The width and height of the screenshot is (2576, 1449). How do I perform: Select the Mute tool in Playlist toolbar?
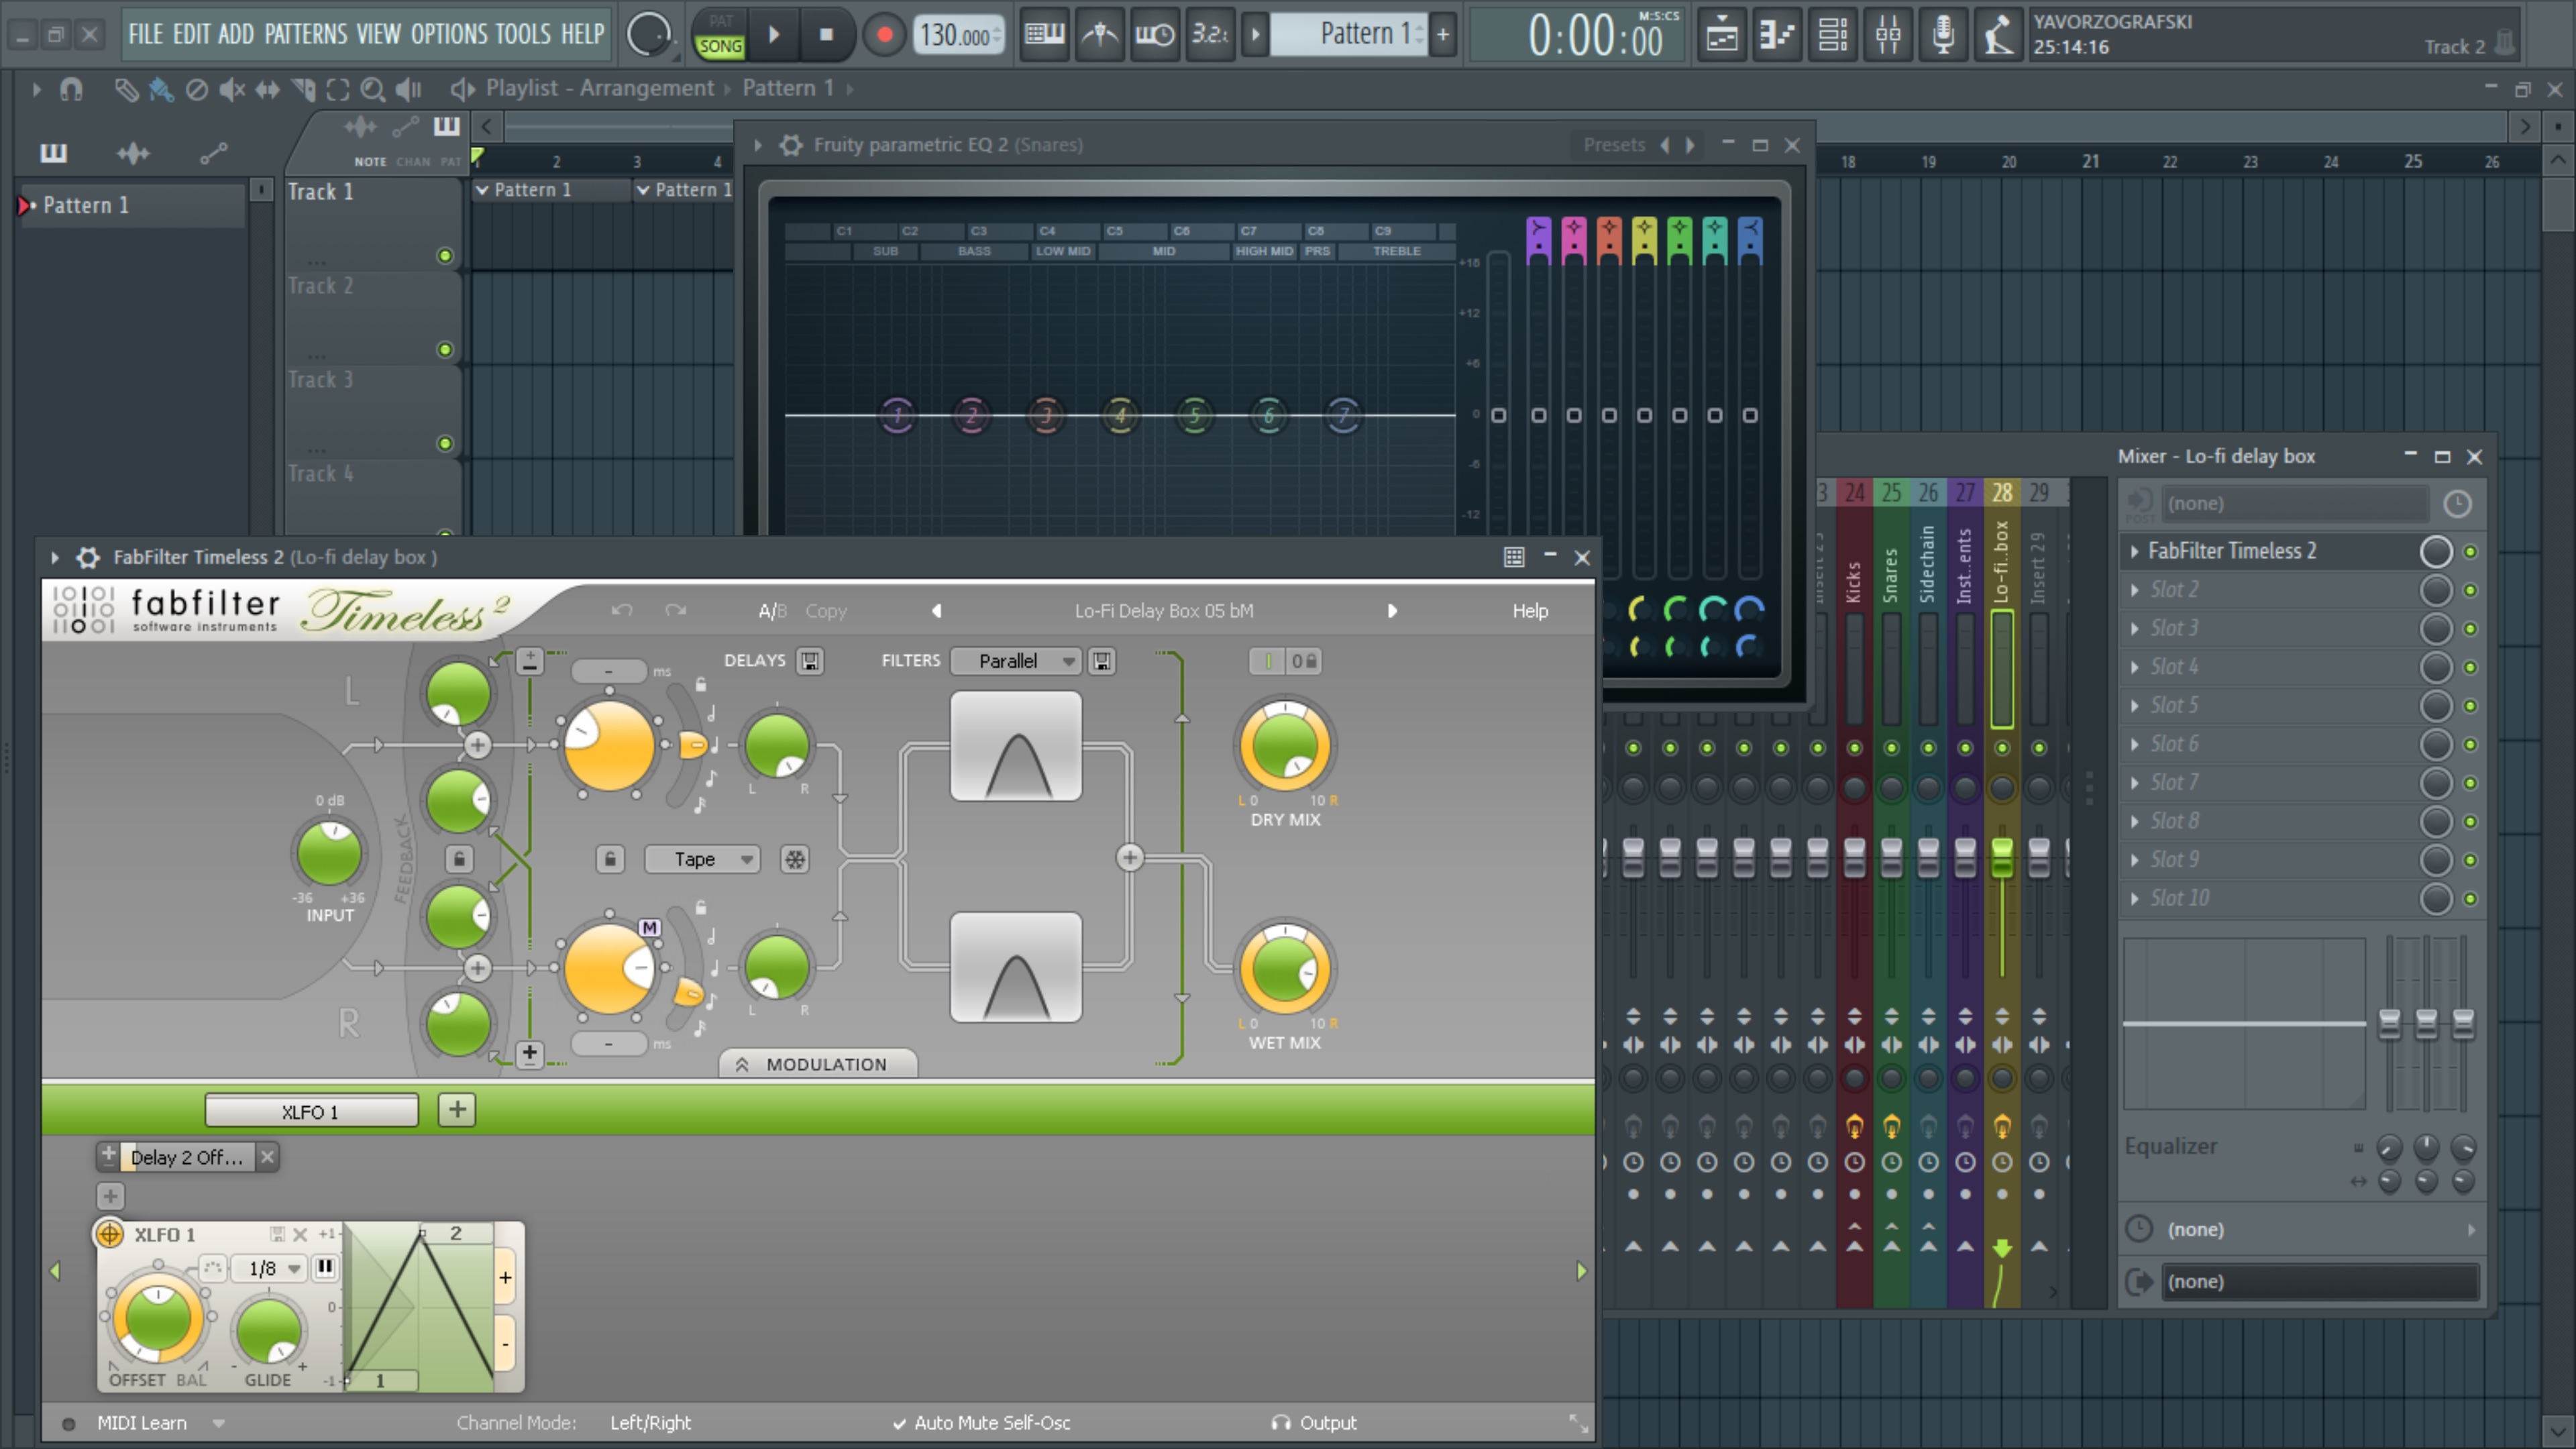232,90
